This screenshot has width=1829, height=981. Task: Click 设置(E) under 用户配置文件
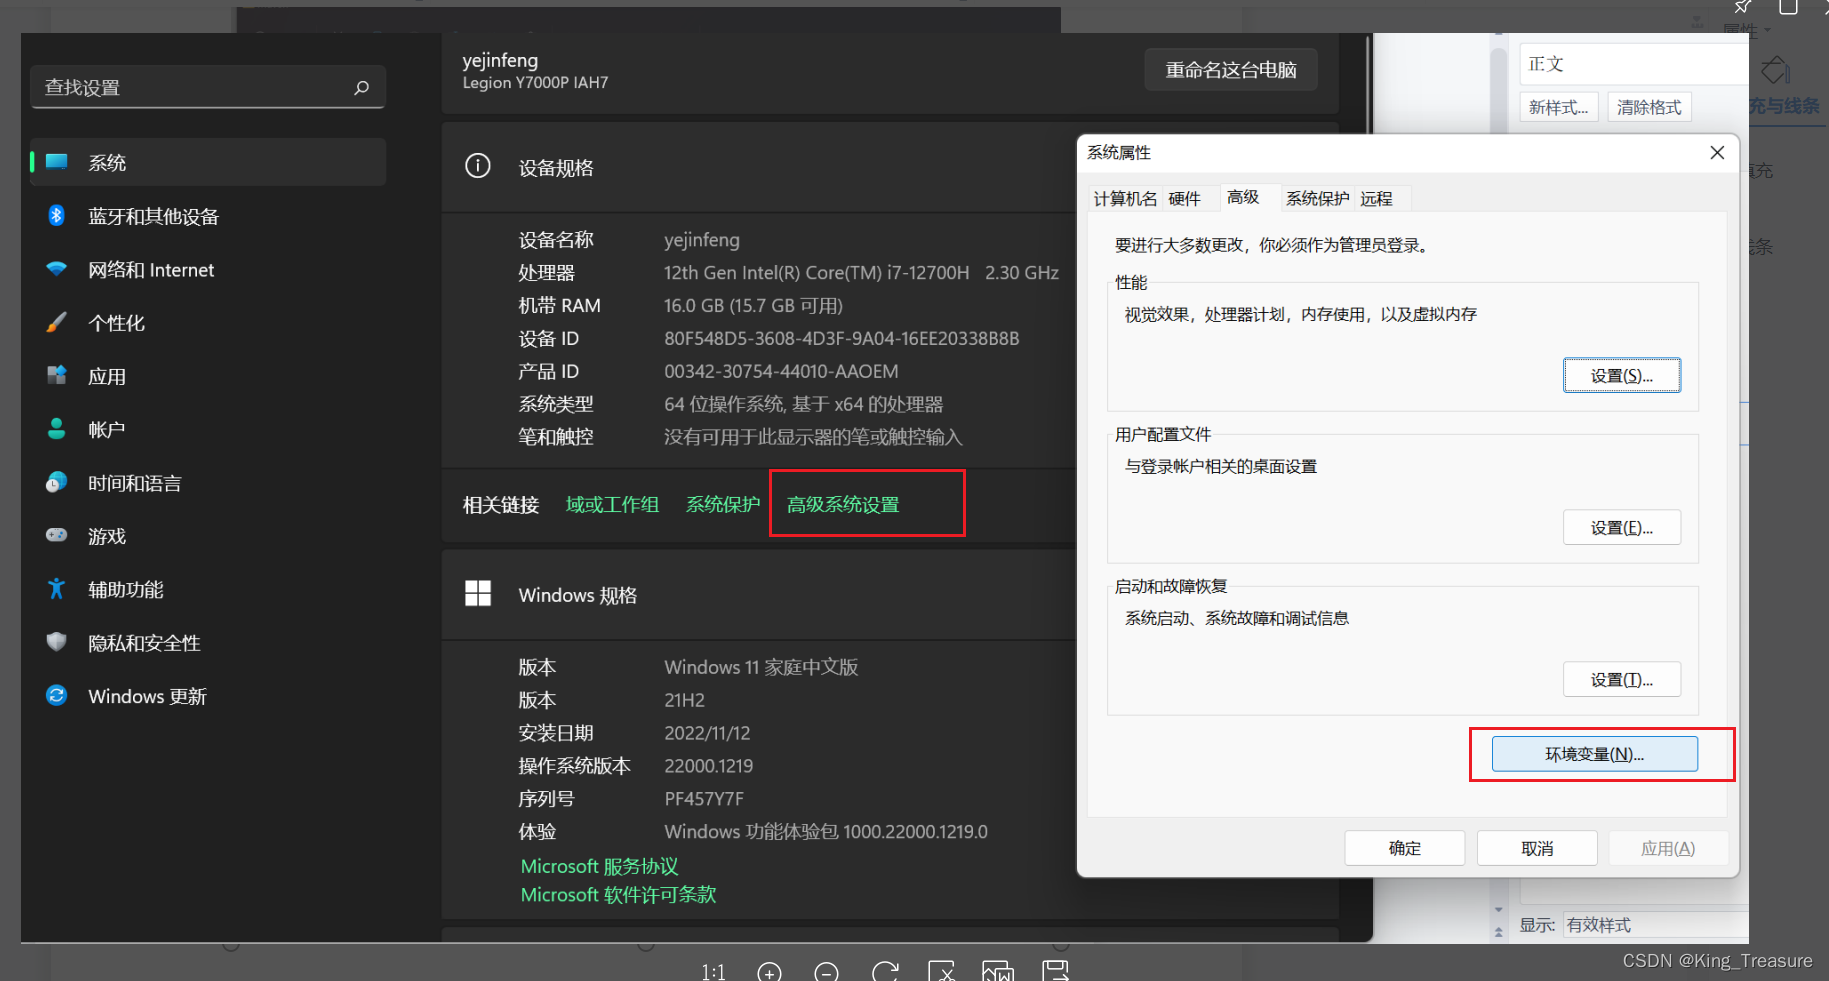click(x=1622, y=528)
